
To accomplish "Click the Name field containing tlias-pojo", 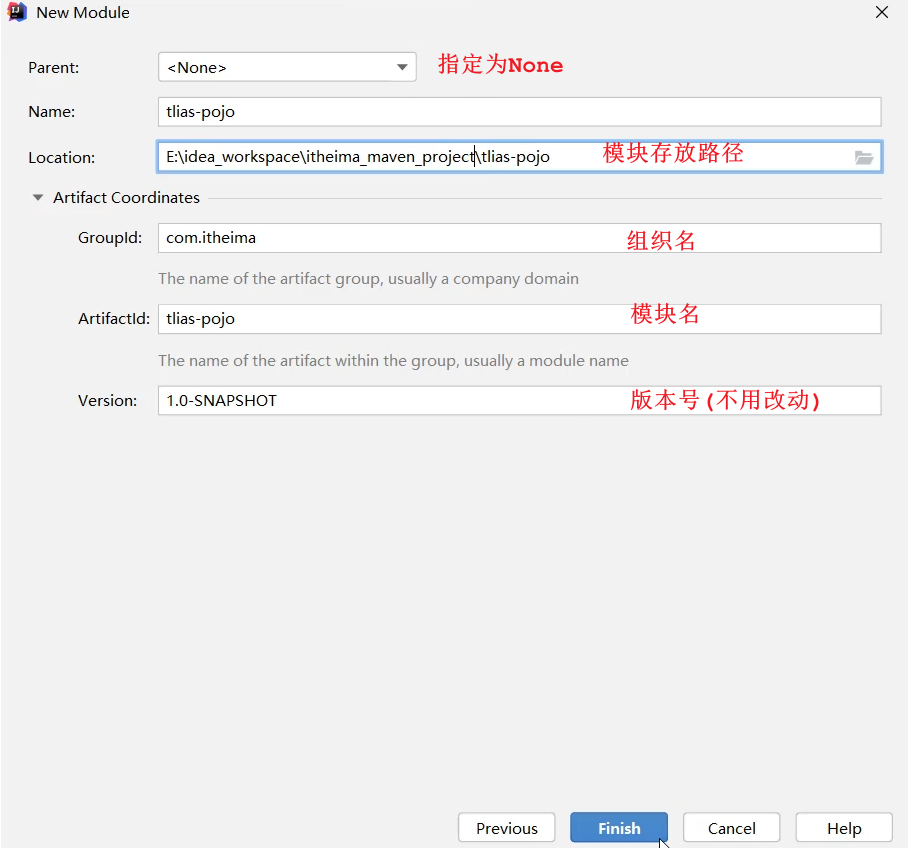I will pyautogui.click(x=519, y=112).
